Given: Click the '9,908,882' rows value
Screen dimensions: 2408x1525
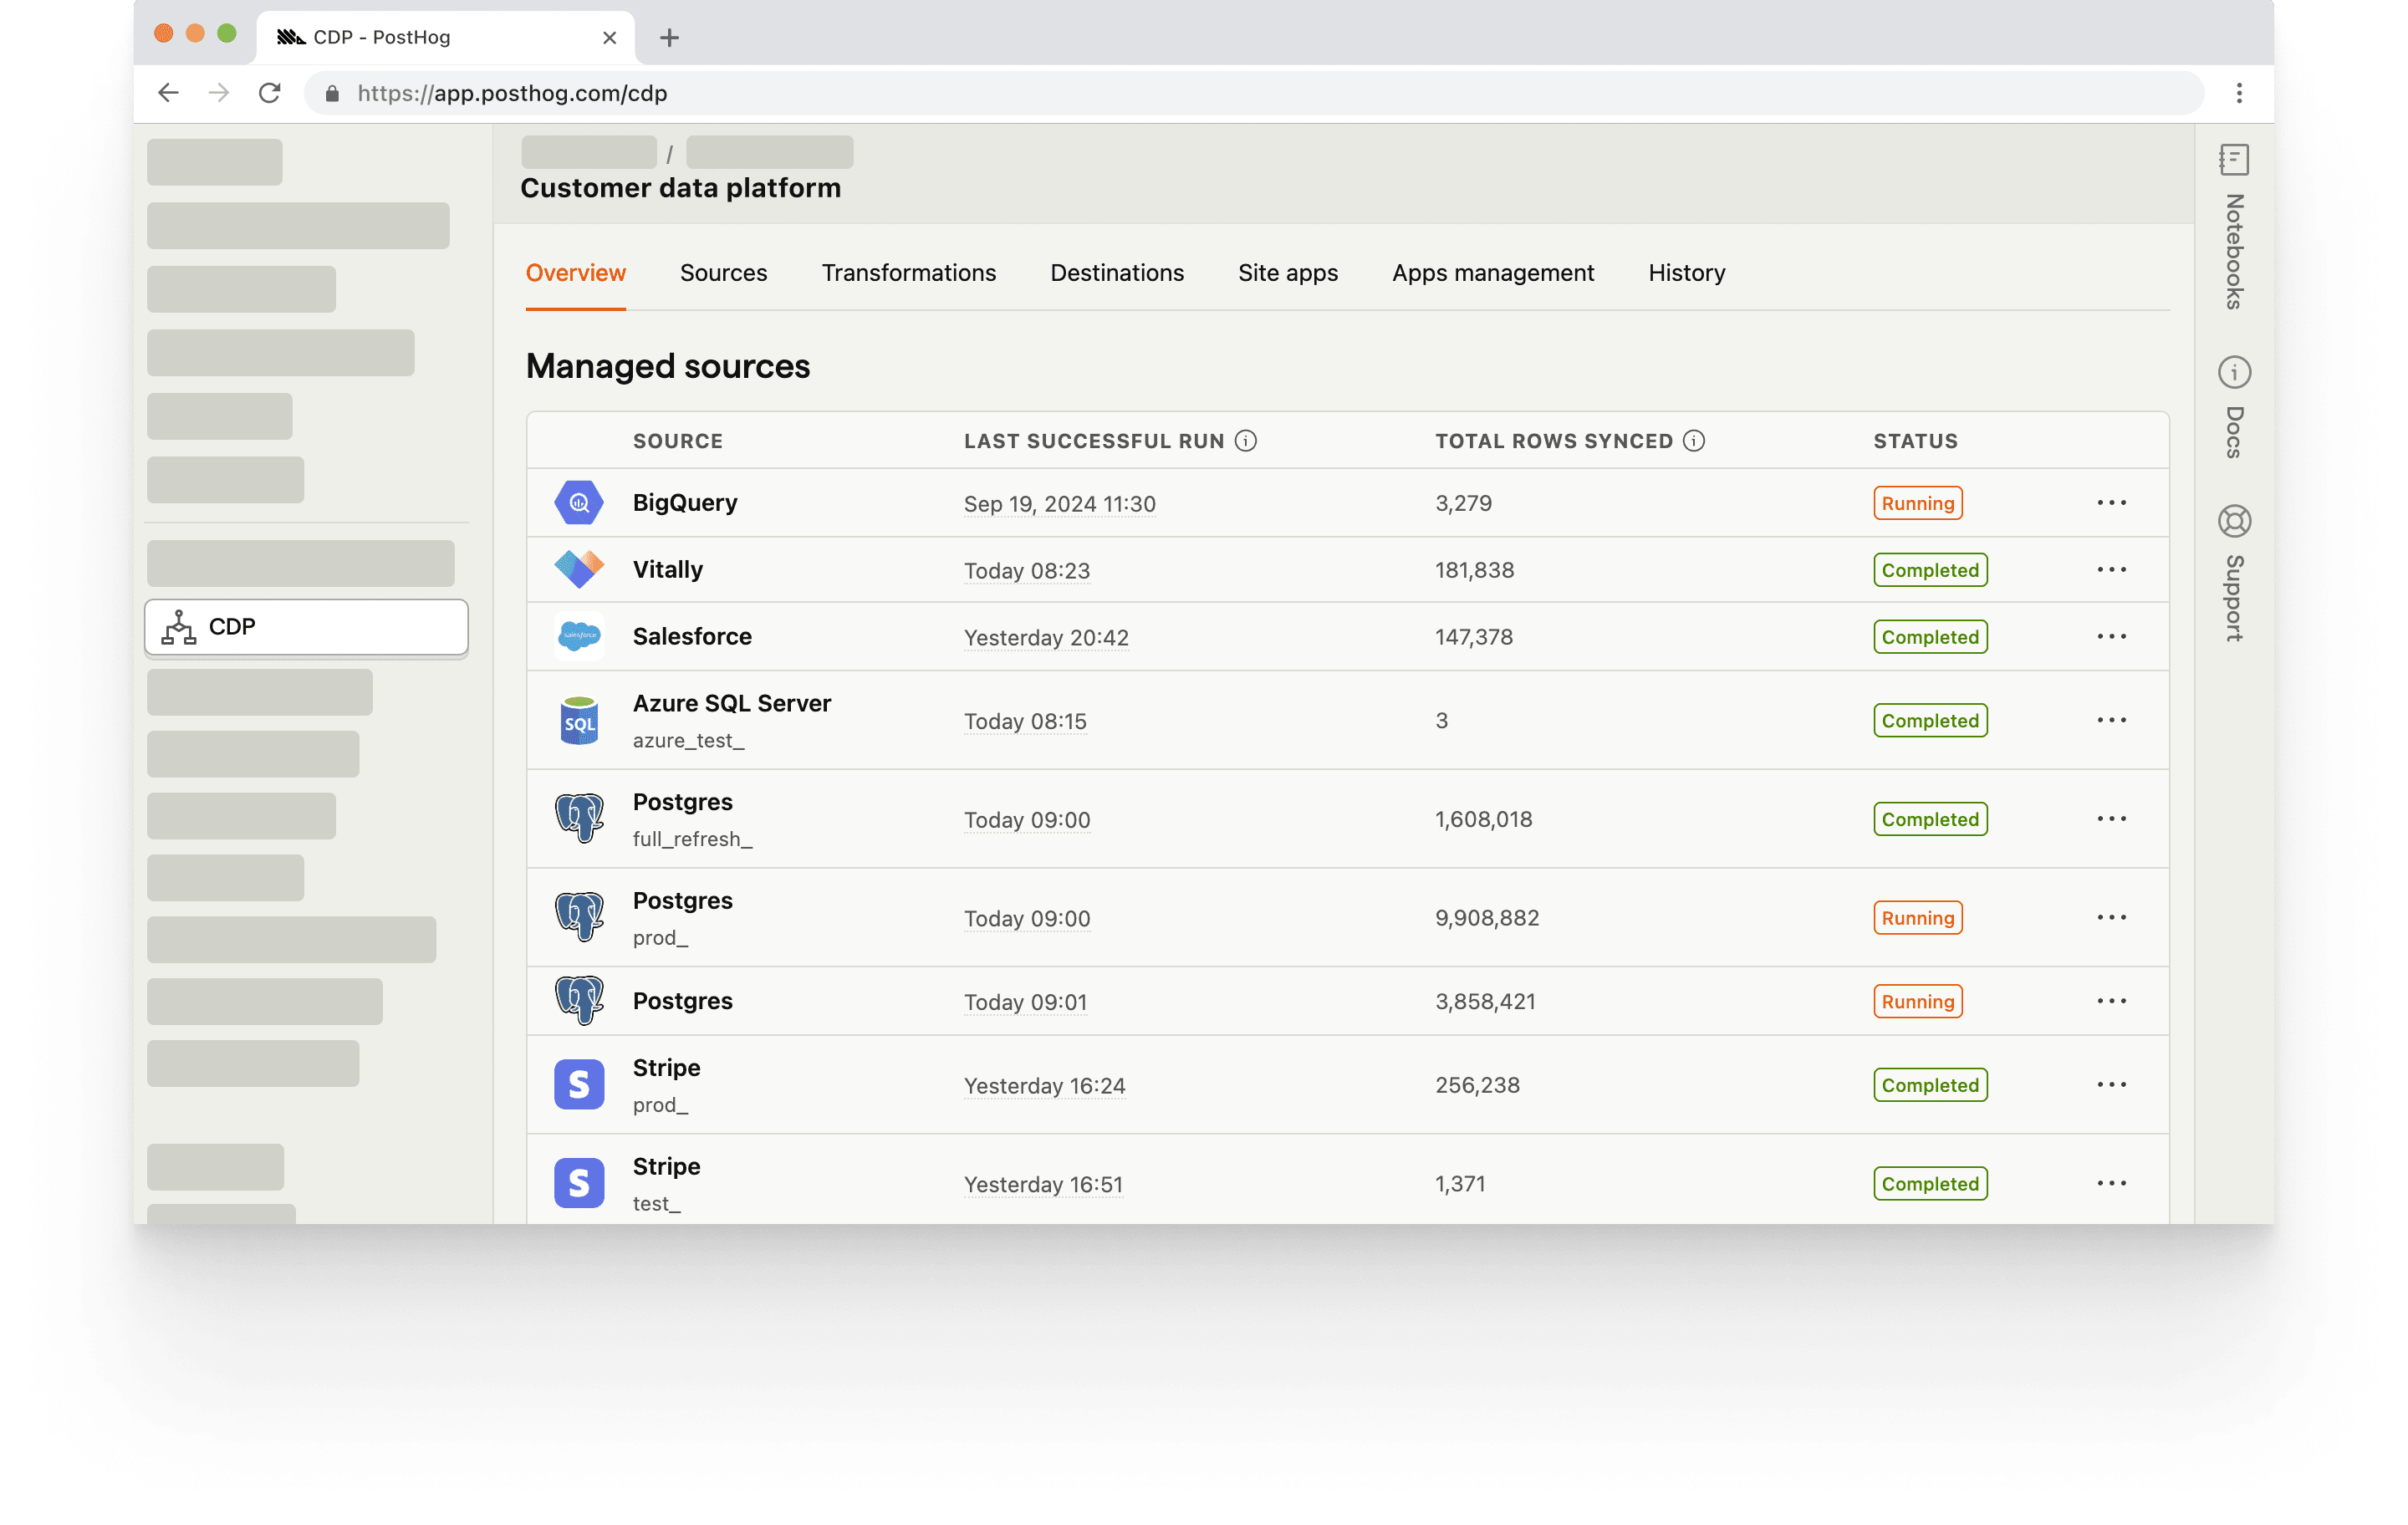Looking at the screenshot, I should pos(1487,917).
